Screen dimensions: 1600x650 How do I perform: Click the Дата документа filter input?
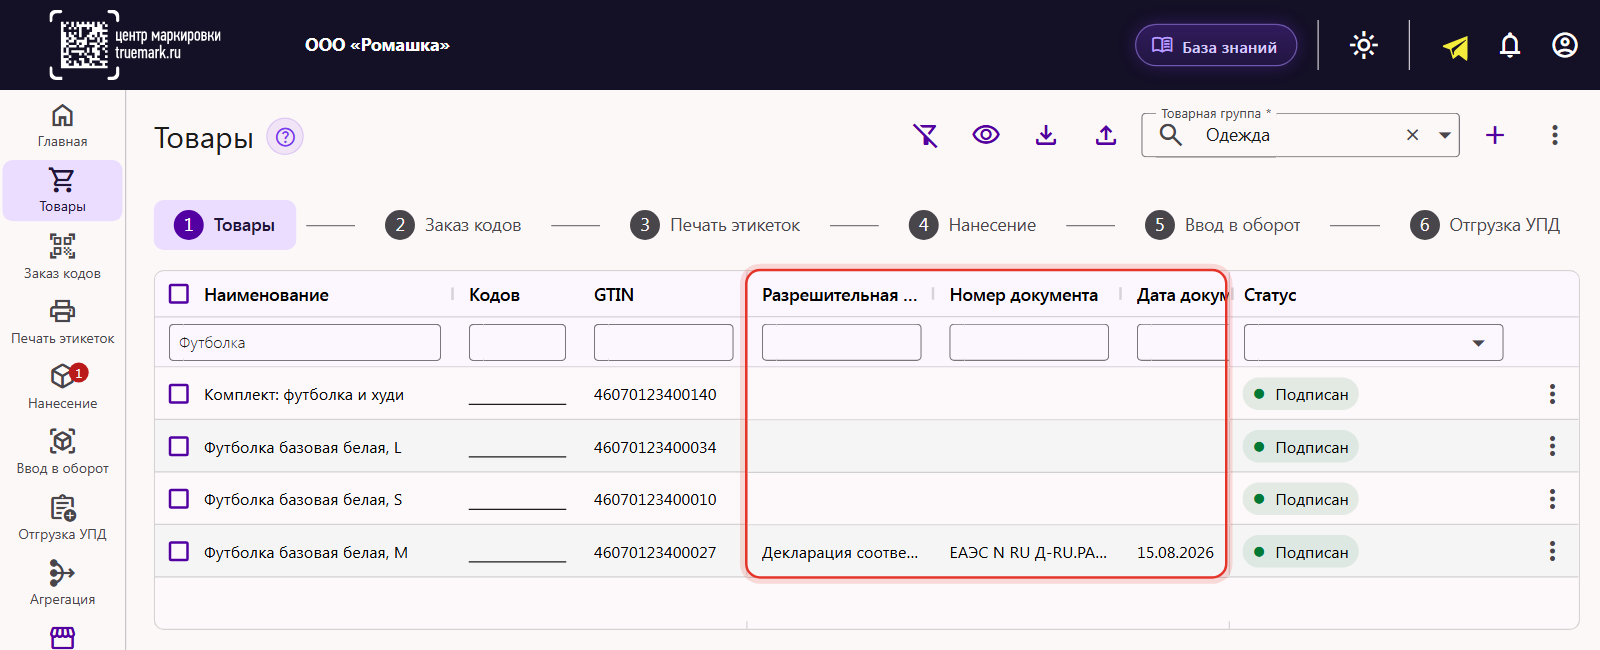[x=1181, y=342]
